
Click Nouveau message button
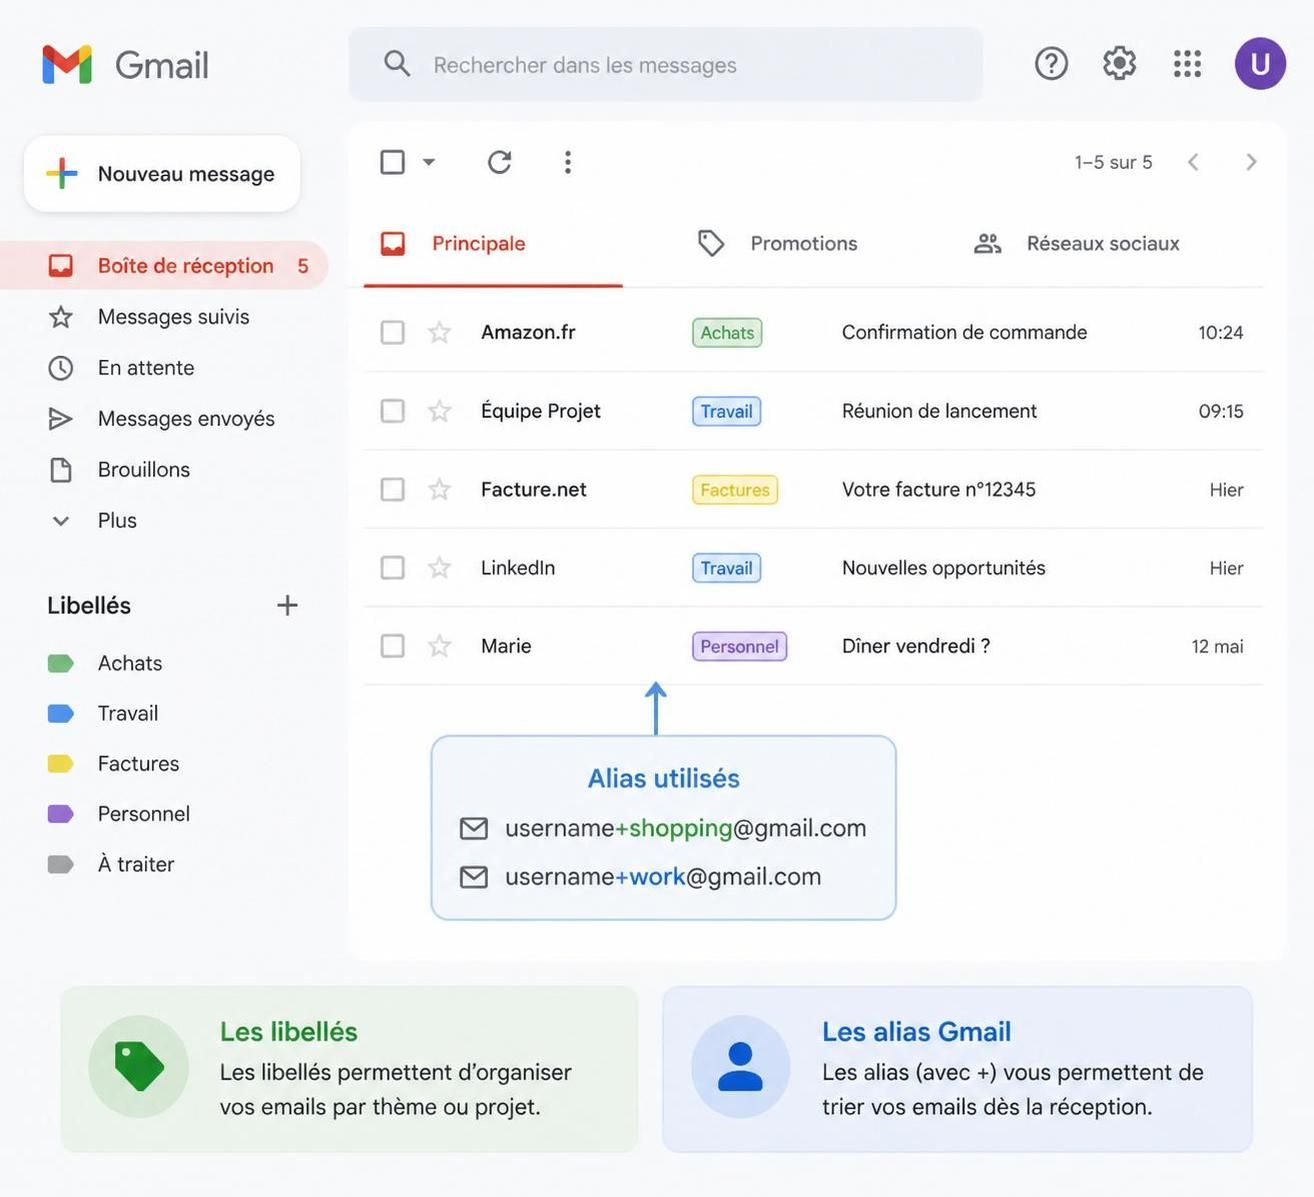tap(162, 174)
